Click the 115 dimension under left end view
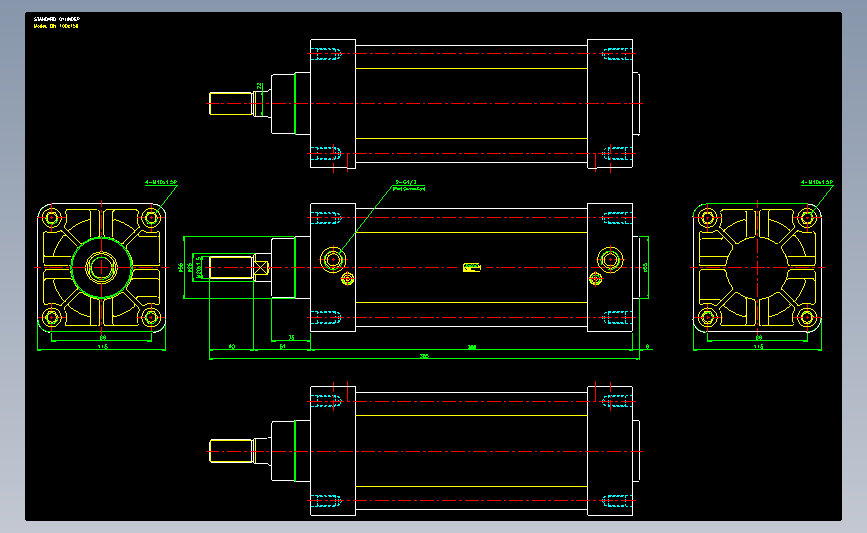 point(103,347)
